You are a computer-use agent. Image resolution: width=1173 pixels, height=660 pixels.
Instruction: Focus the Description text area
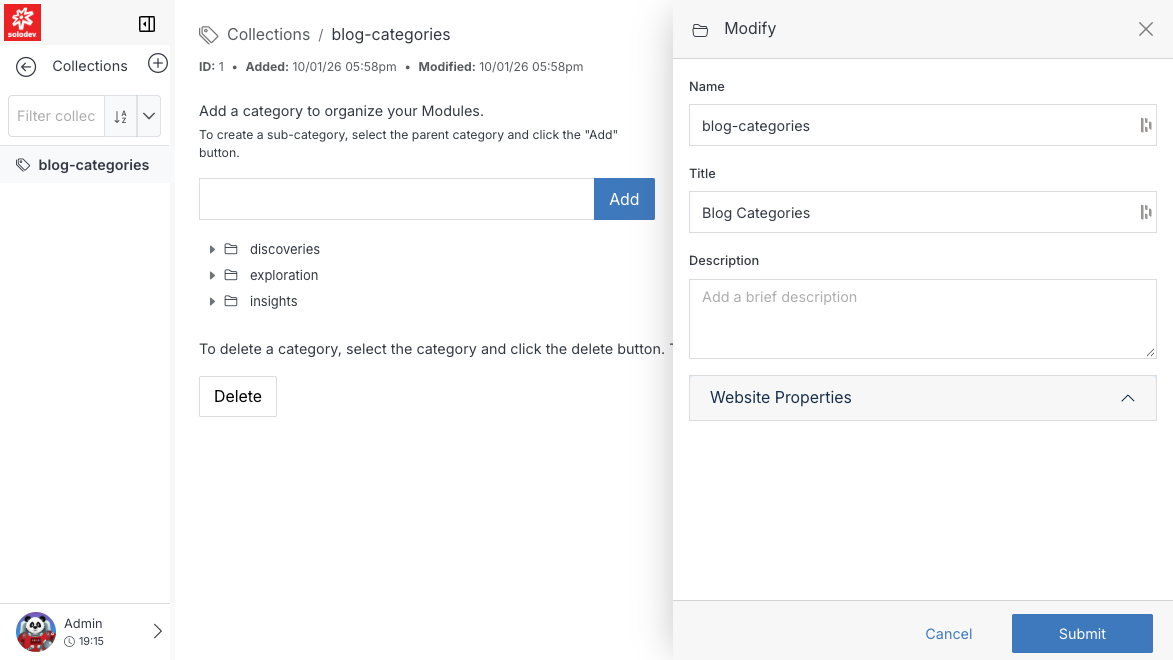pyautogui.click(x=922, y=319)
